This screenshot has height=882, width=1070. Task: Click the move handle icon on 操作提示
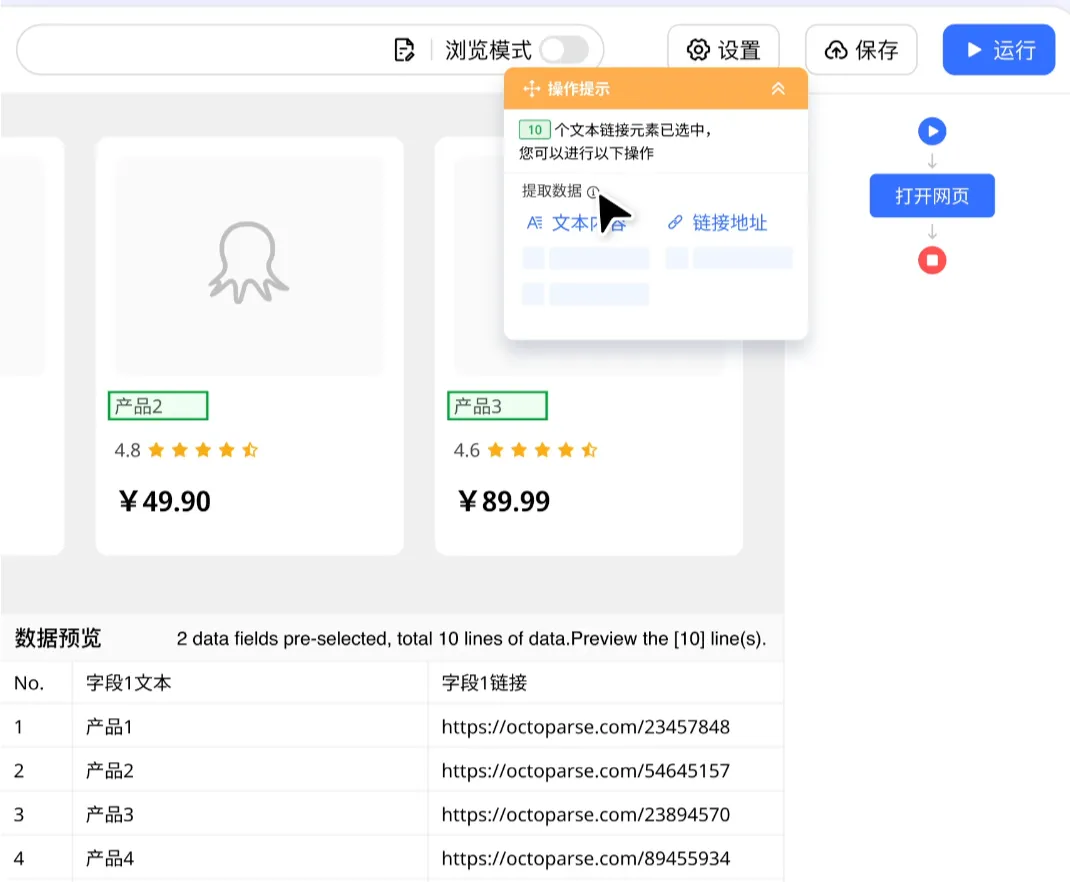532,89
